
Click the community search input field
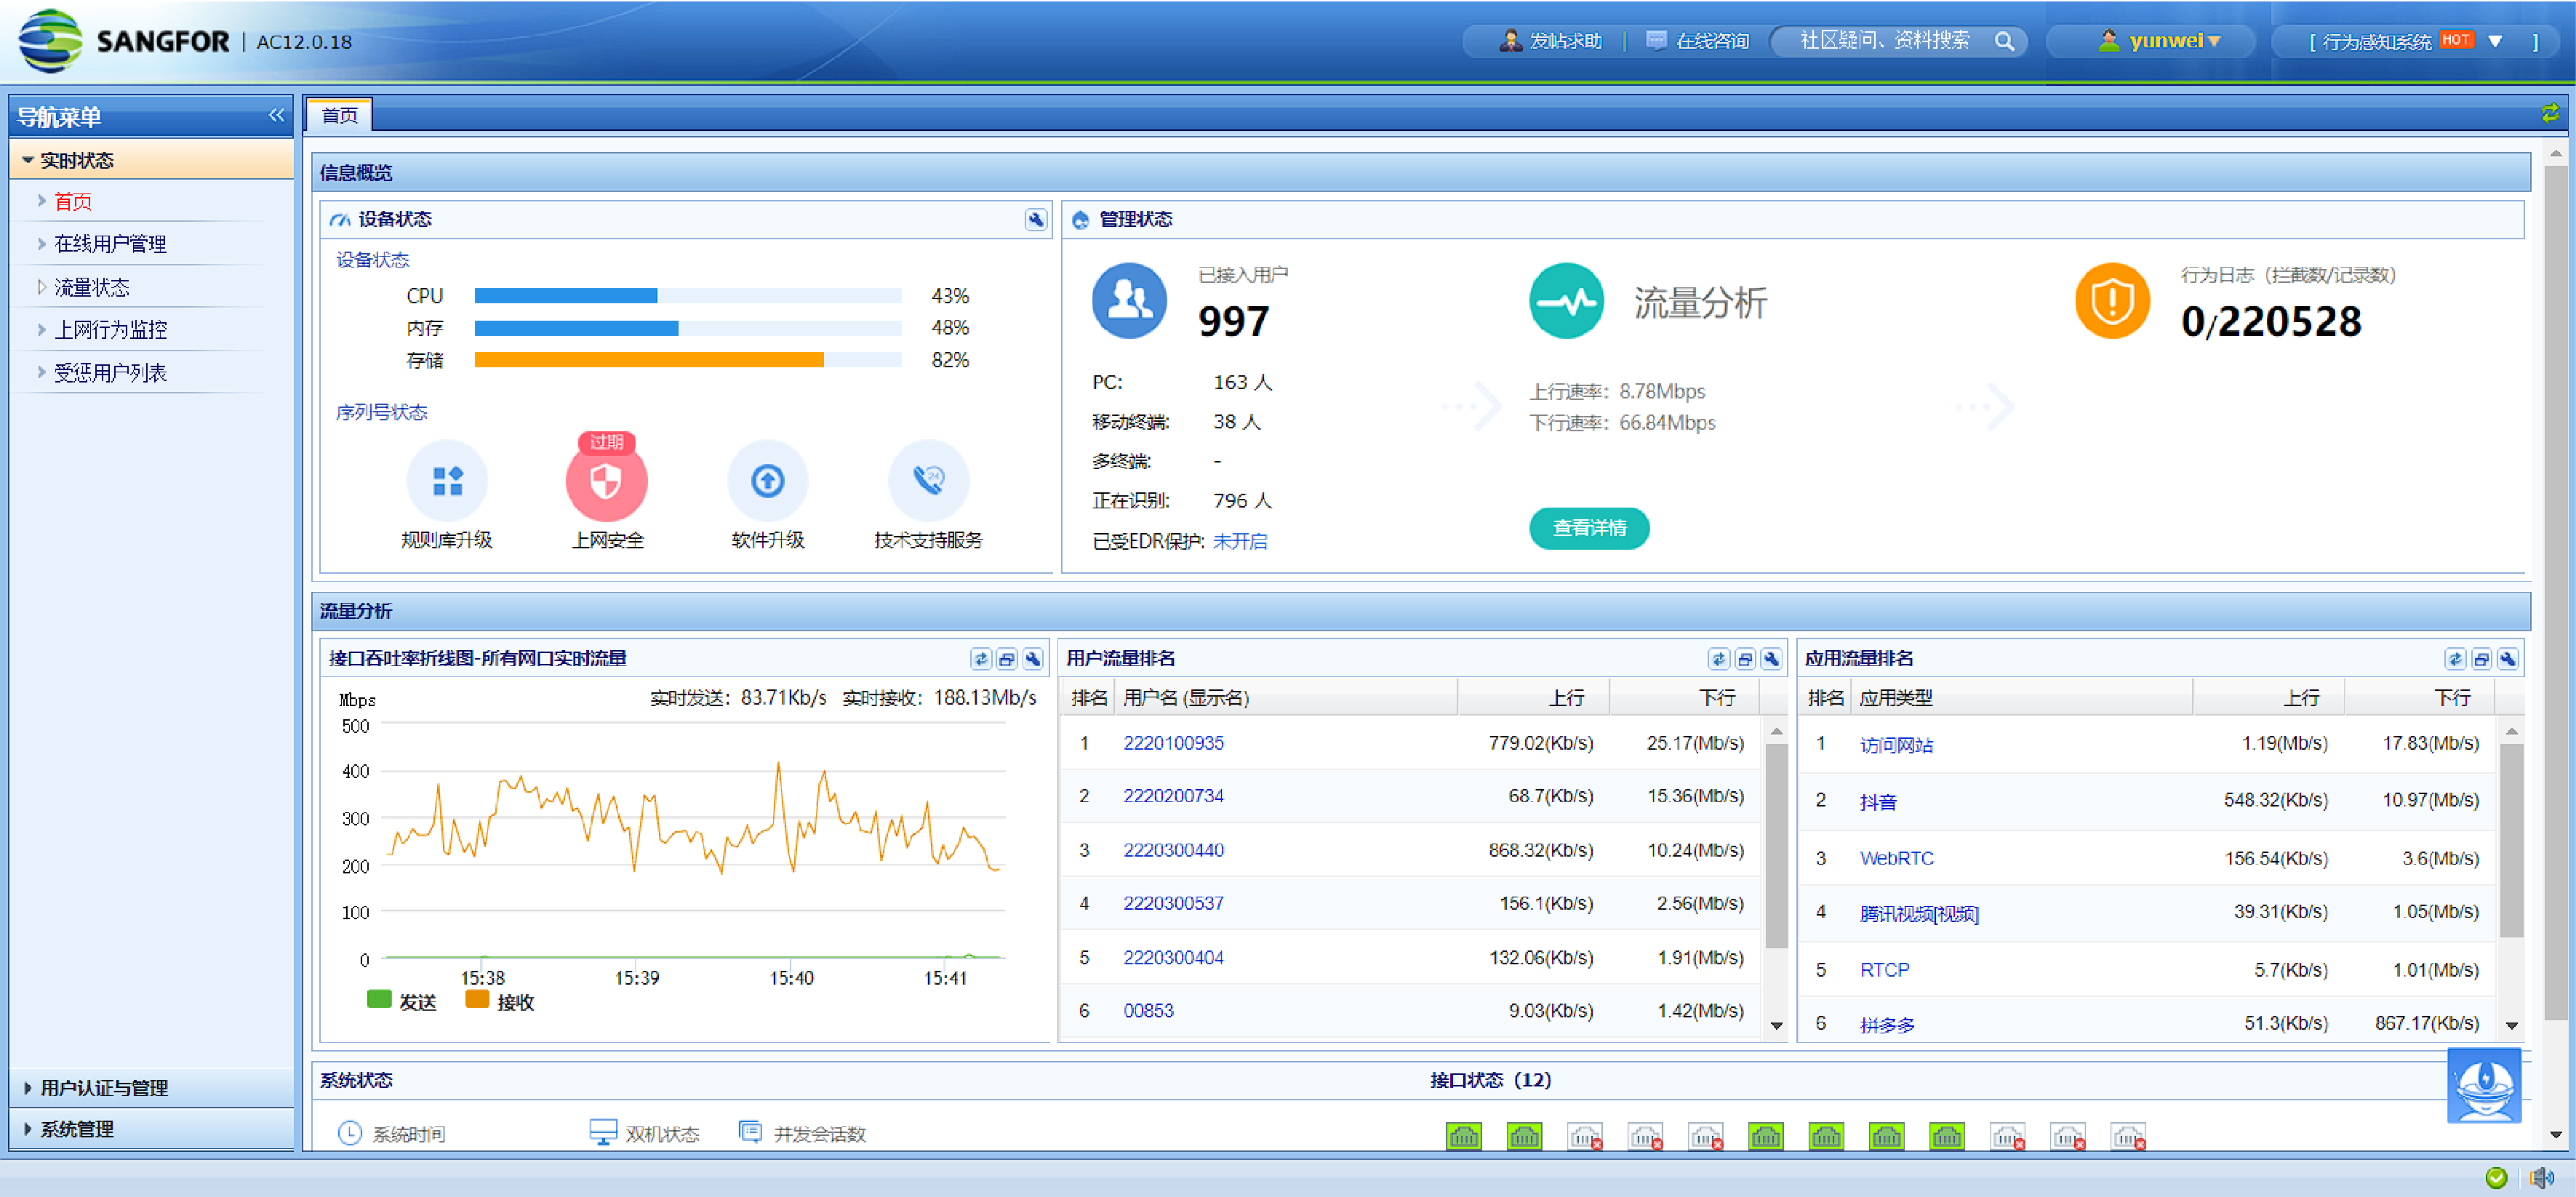(x=1884, y=41)
